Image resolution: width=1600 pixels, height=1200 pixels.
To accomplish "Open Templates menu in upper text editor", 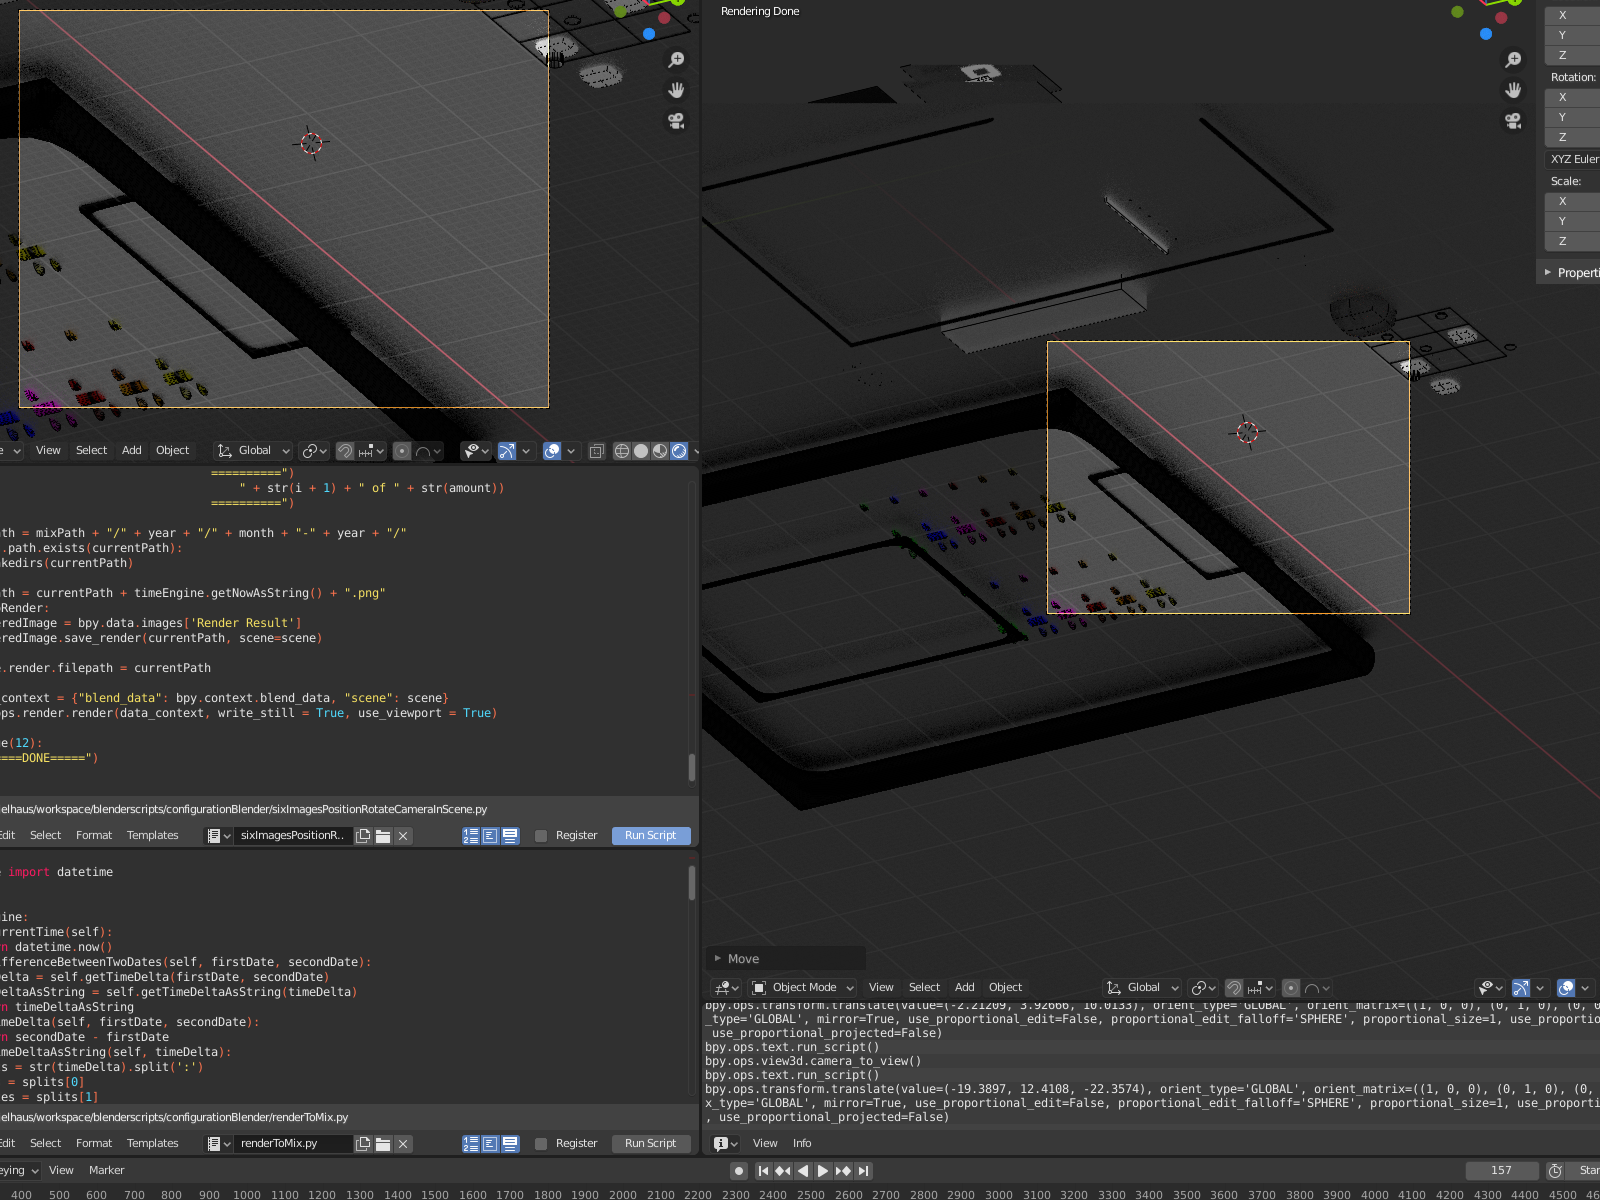I will point(152,836).
